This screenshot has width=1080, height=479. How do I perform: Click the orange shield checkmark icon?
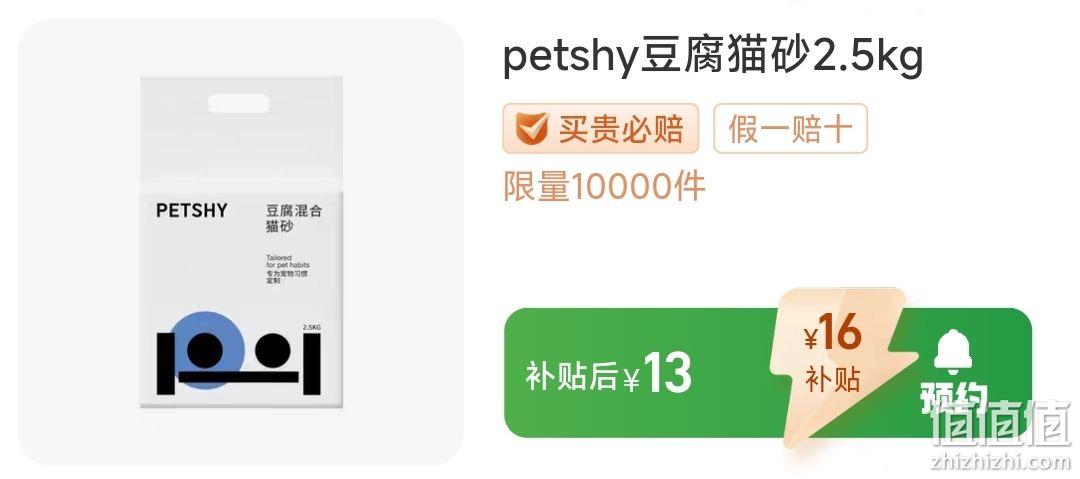pyautogui.click(x=532, y=128)
